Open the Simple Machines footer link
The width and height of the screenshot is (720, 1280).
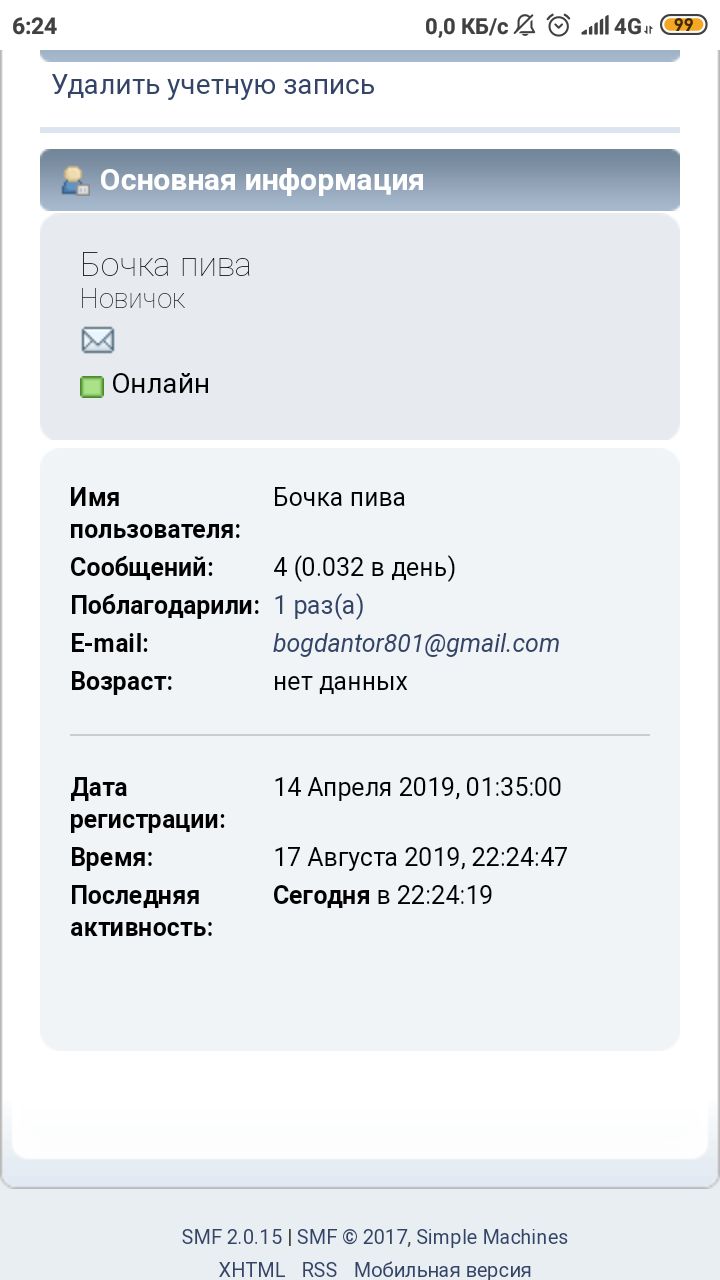click(x=492, y=1237)
